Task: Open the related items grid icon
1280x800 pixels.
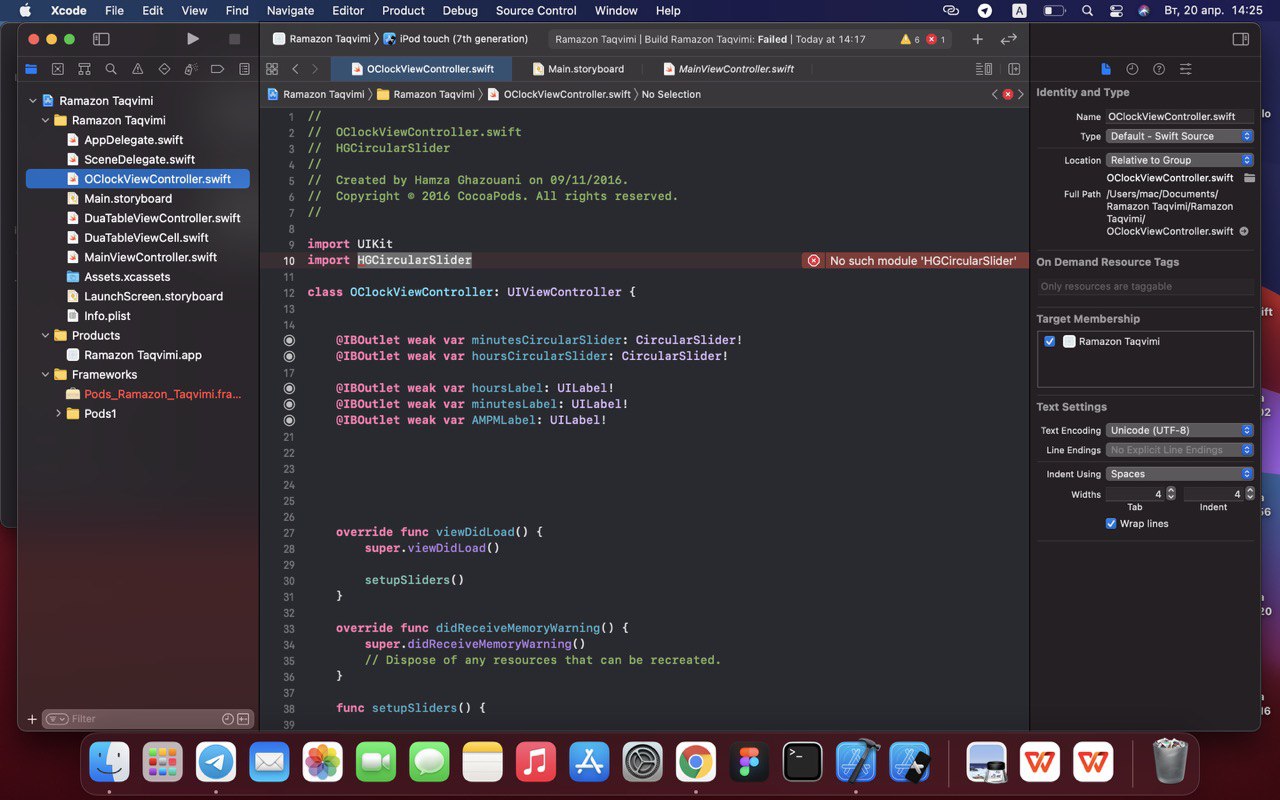Action: [x=272, y=69]
